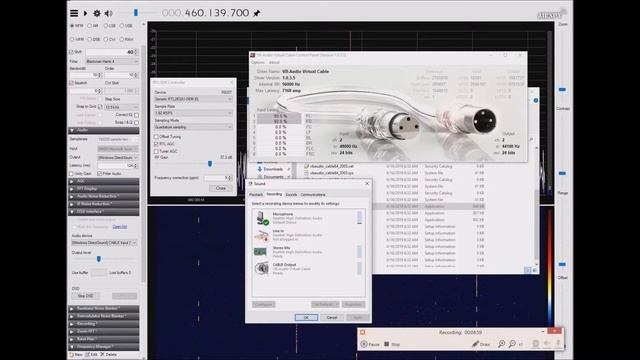Screen dimensions: 640x360
Task: Adjust the RF Gain slider
Action: tap(210, 164)
